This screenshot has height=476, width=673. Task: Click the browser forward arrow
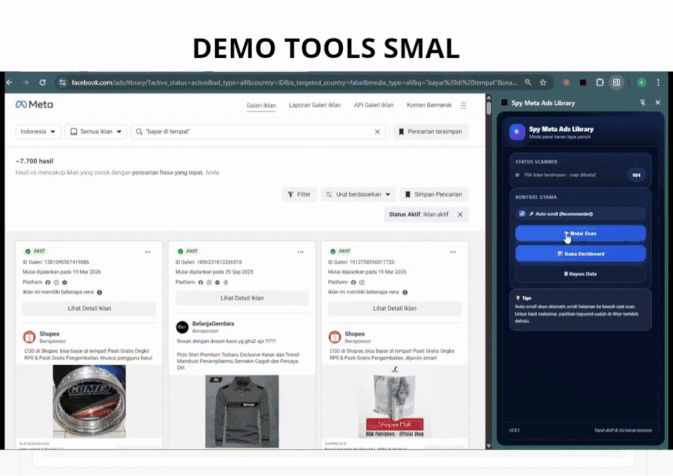pos(26,82)
